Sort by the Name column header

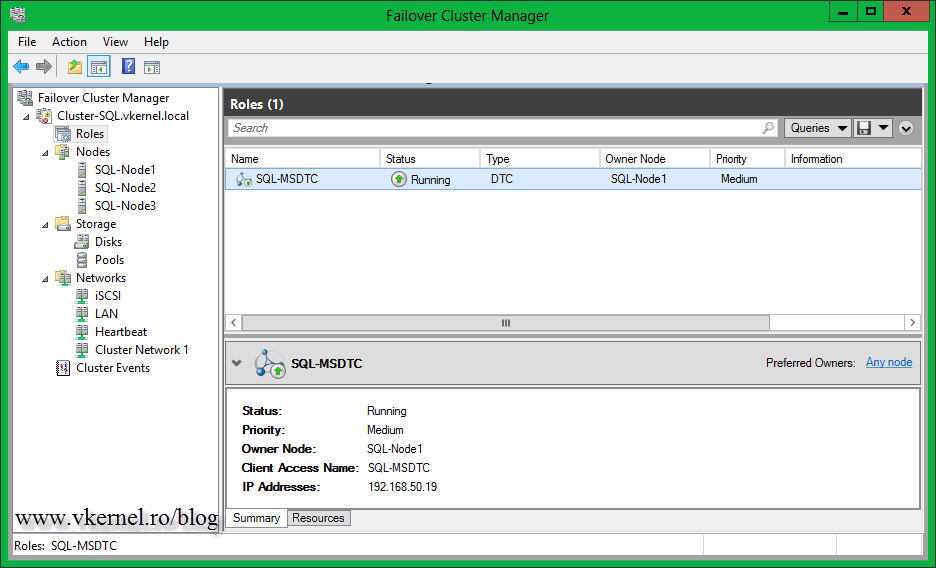[303, 159]
